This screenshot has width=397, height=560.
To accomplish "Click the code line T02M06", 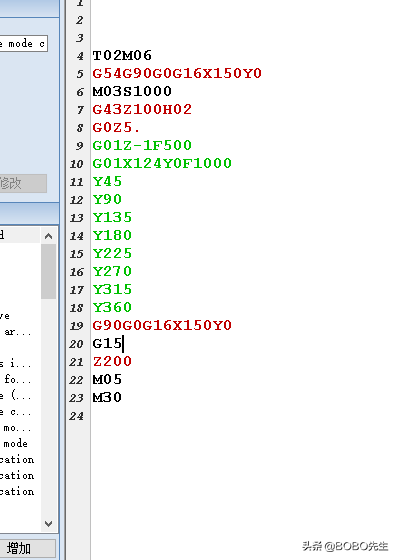I will tap(122, 55).
